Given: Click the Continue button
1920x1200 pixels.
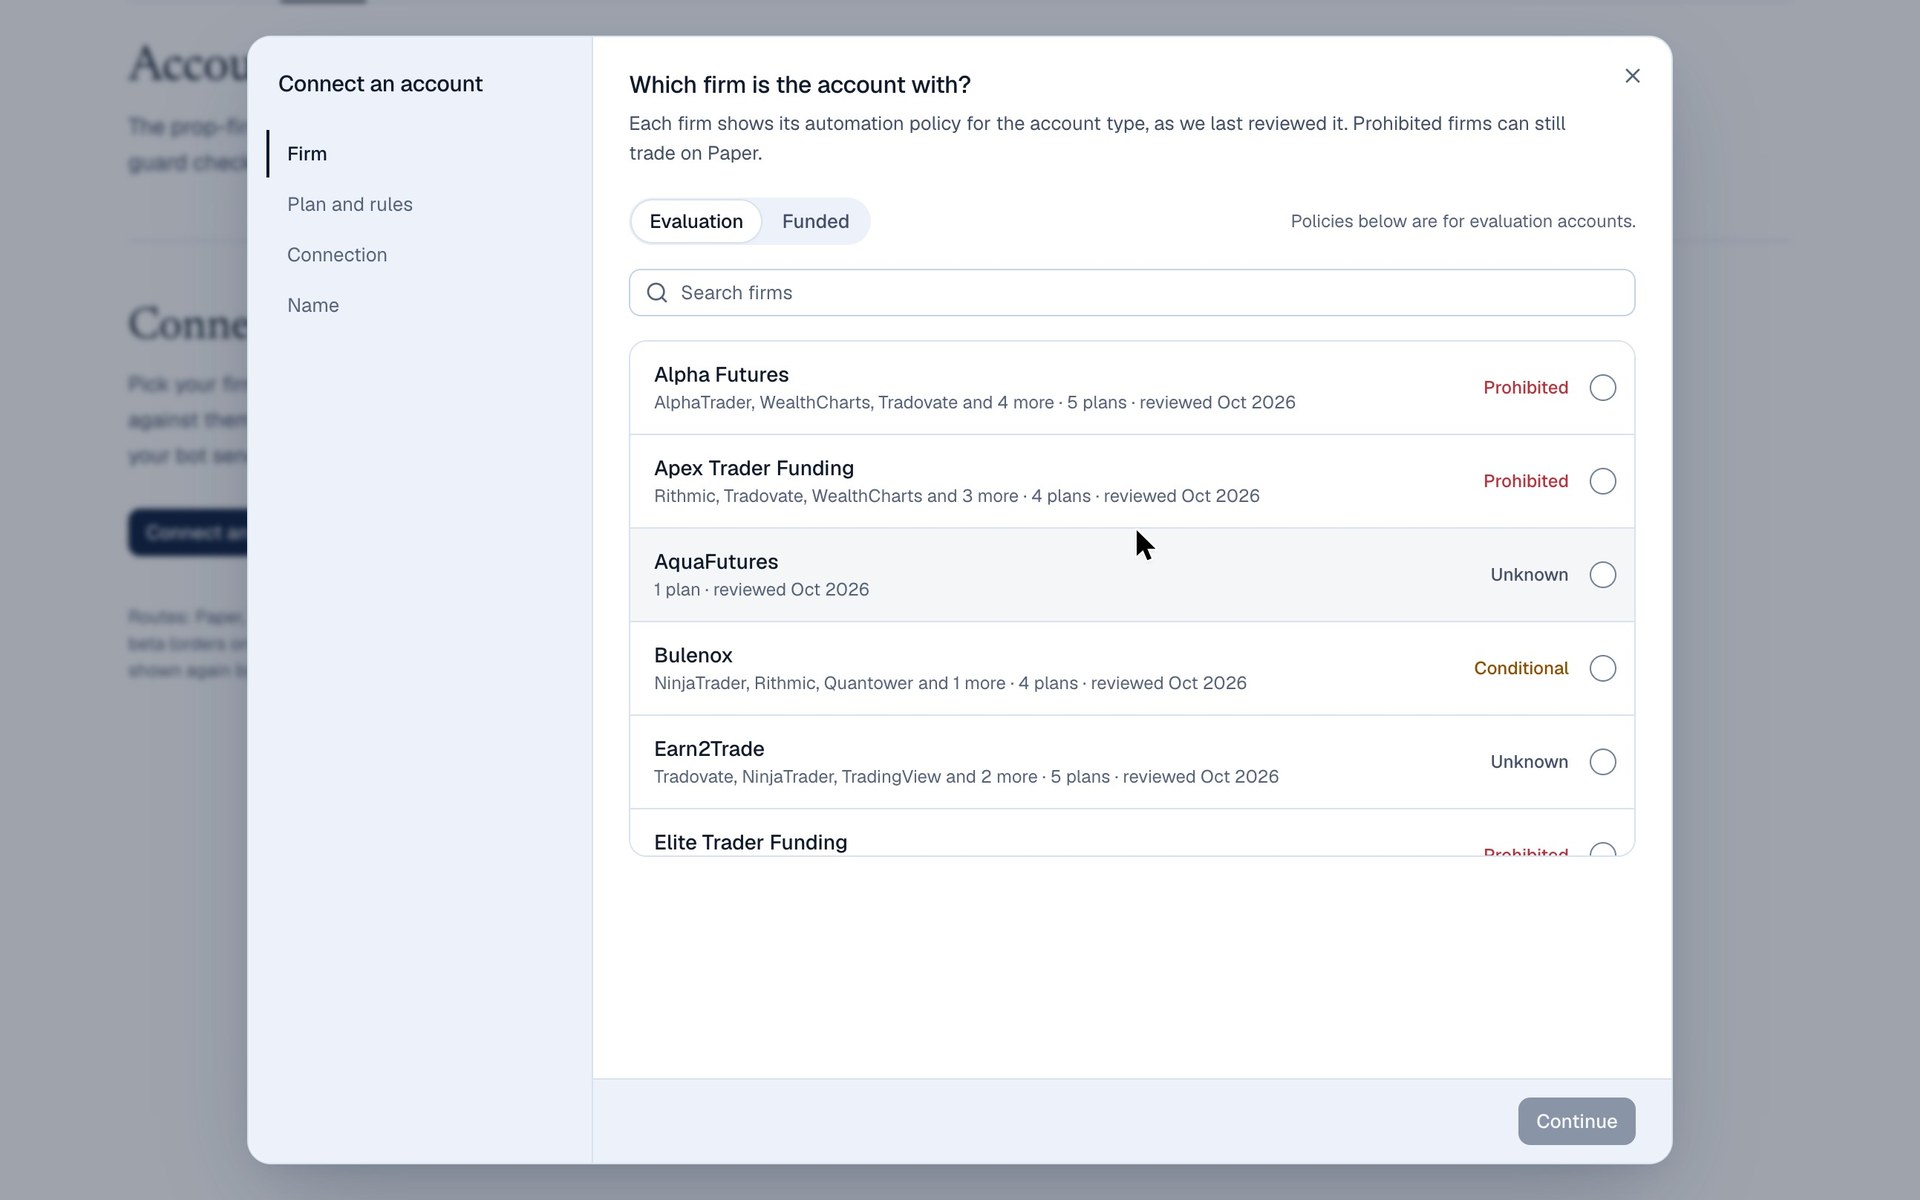Looking at the screenshot, I should 1576,1121.
